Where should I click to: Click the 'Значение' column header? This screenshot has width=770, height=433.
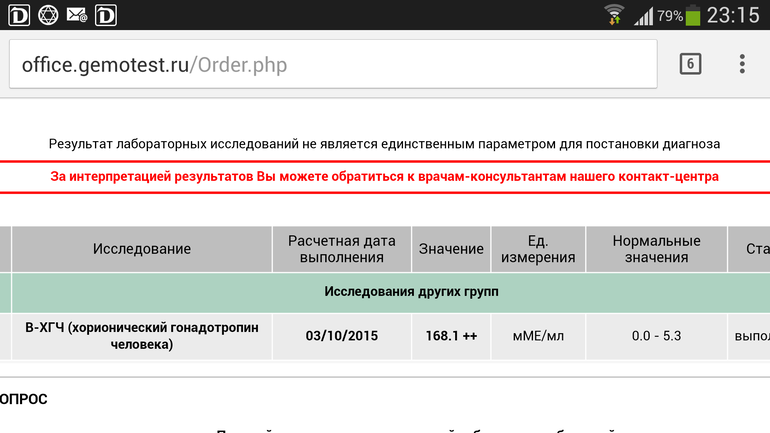(x=451, y=249)
